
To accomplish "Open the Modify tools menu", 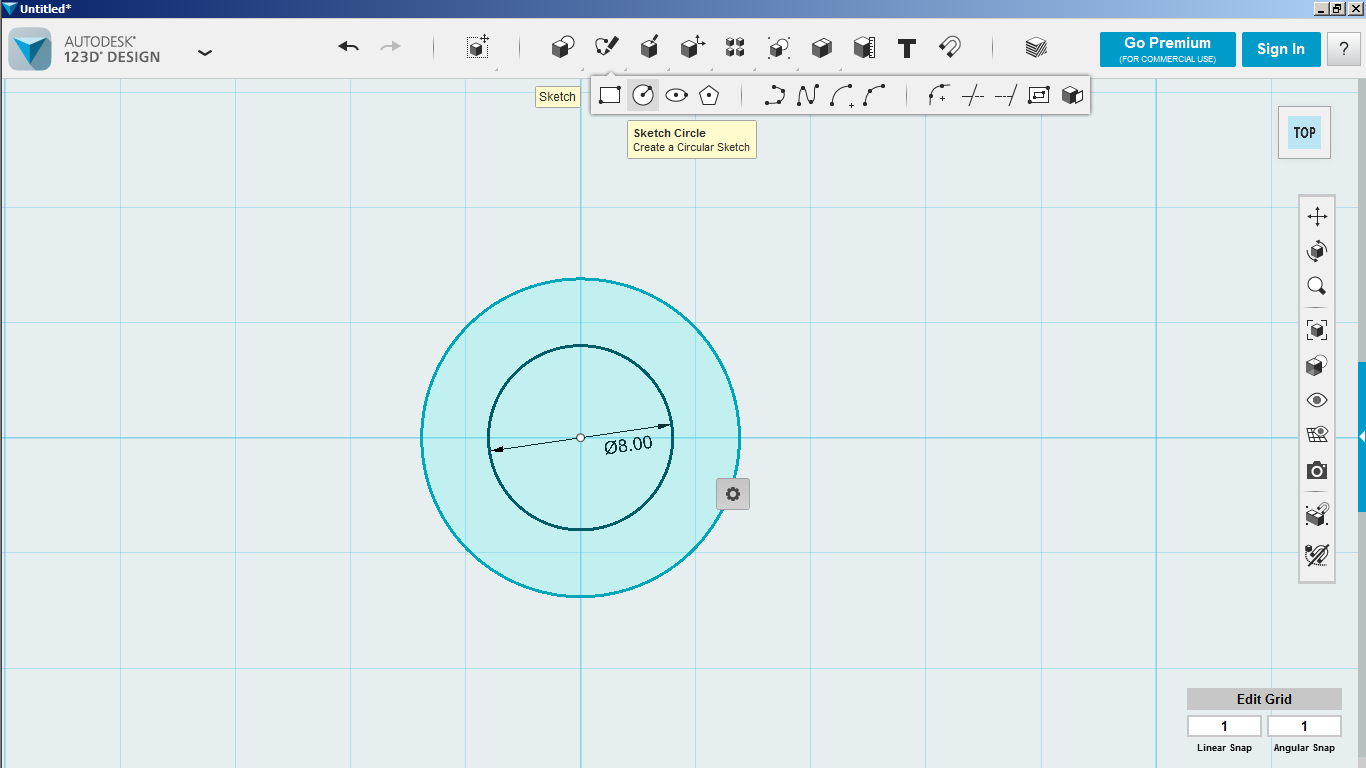I will point(692,47).
